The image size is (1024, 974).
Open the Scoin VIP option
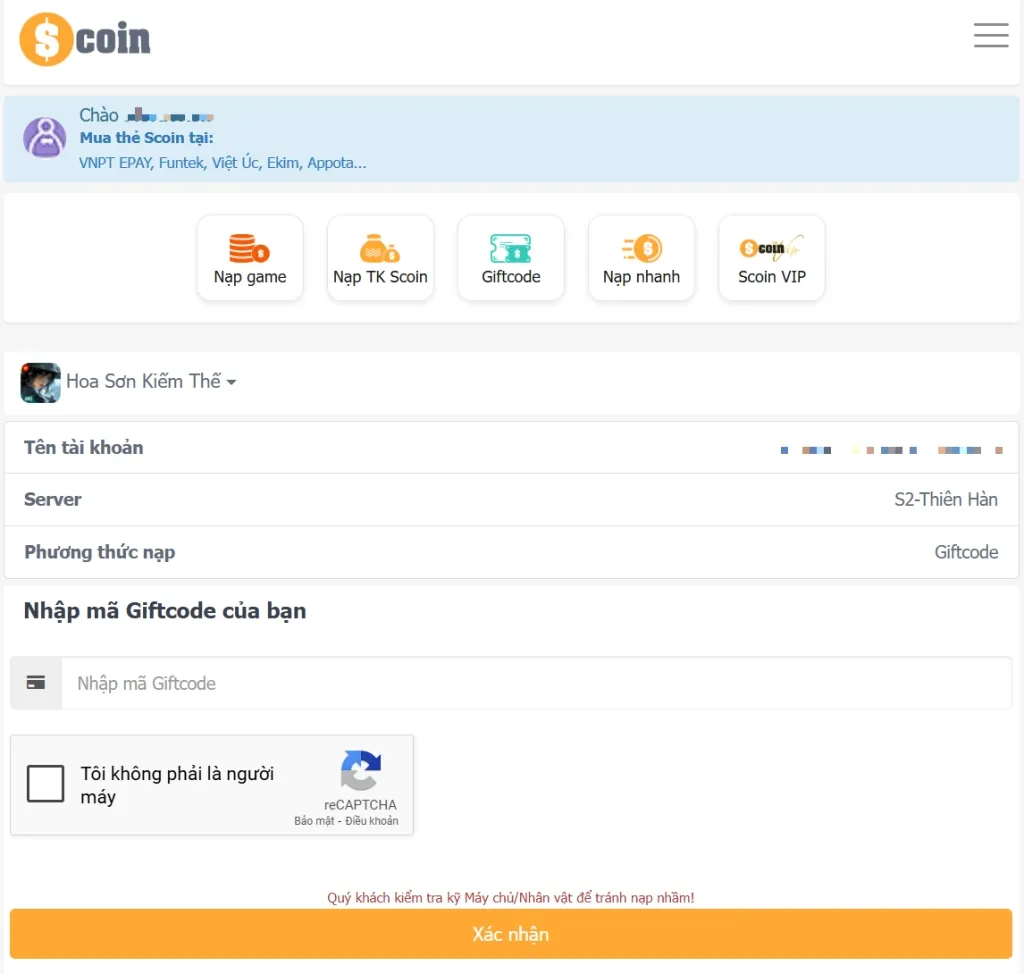tap(772, 258)
